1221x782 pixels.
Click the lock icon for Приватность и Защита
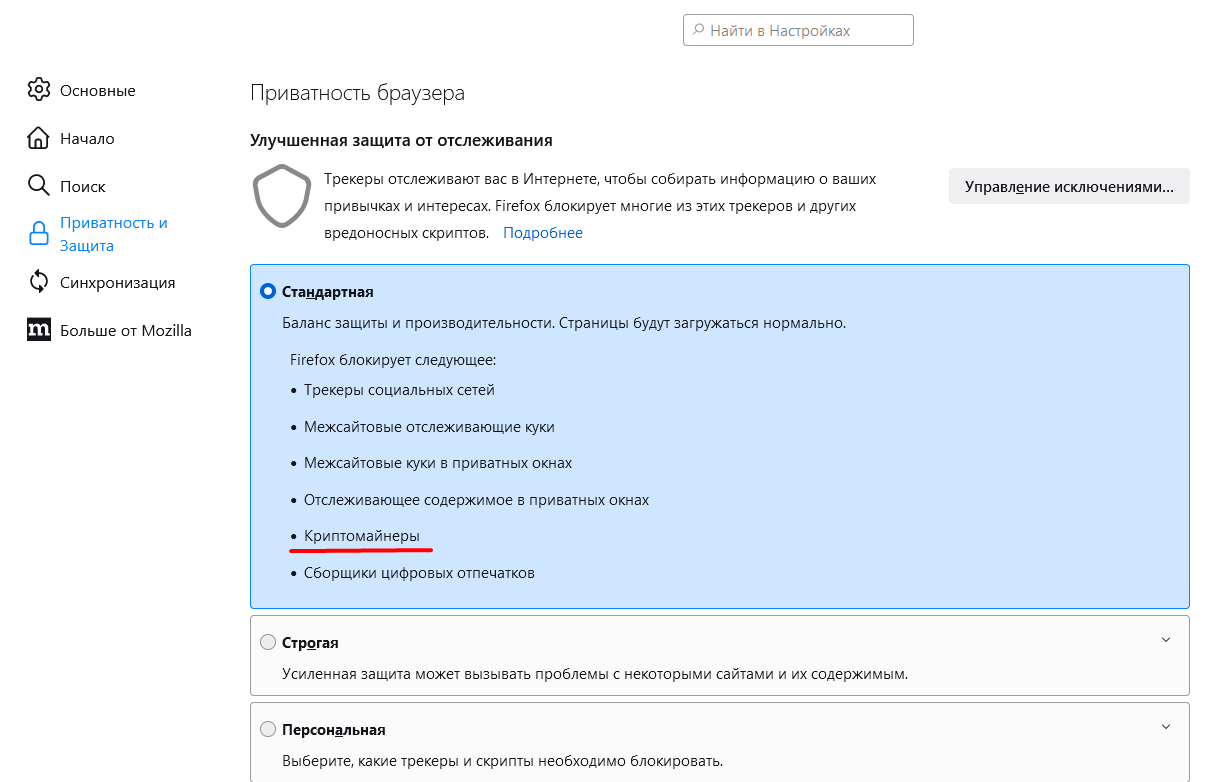(39, 234)
